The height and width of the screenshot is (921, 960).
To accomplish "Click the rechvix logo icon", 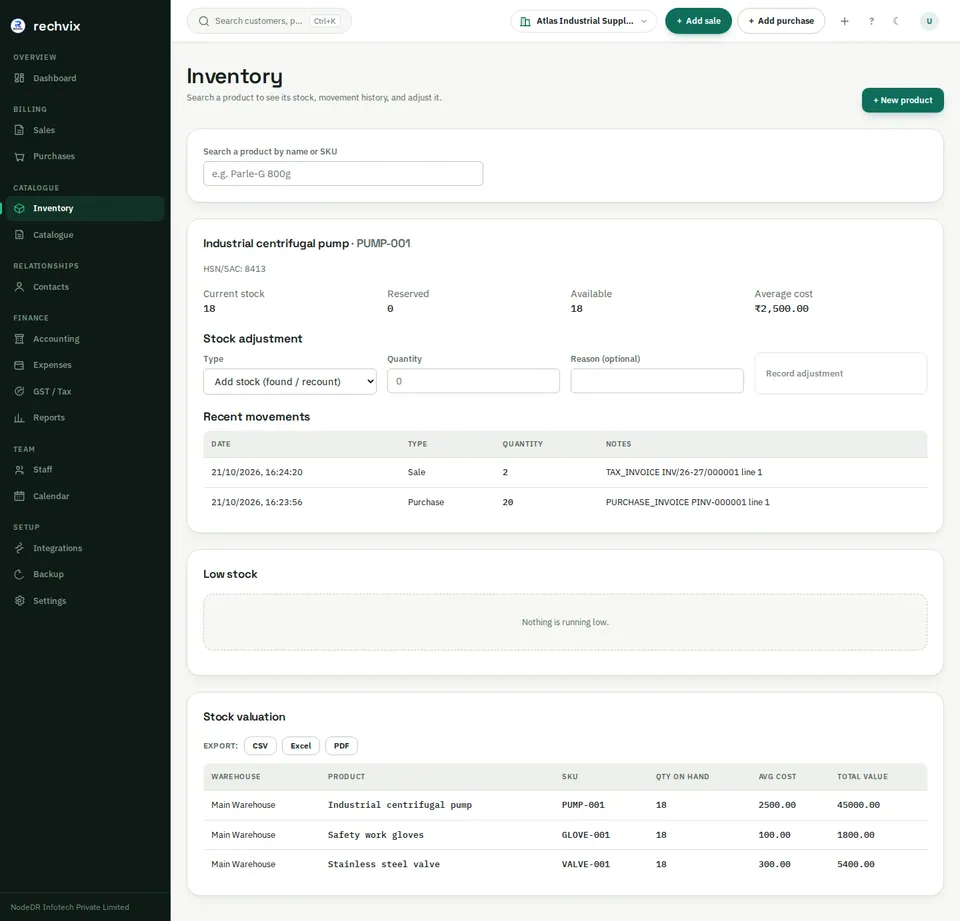I will tap(18, 26).
